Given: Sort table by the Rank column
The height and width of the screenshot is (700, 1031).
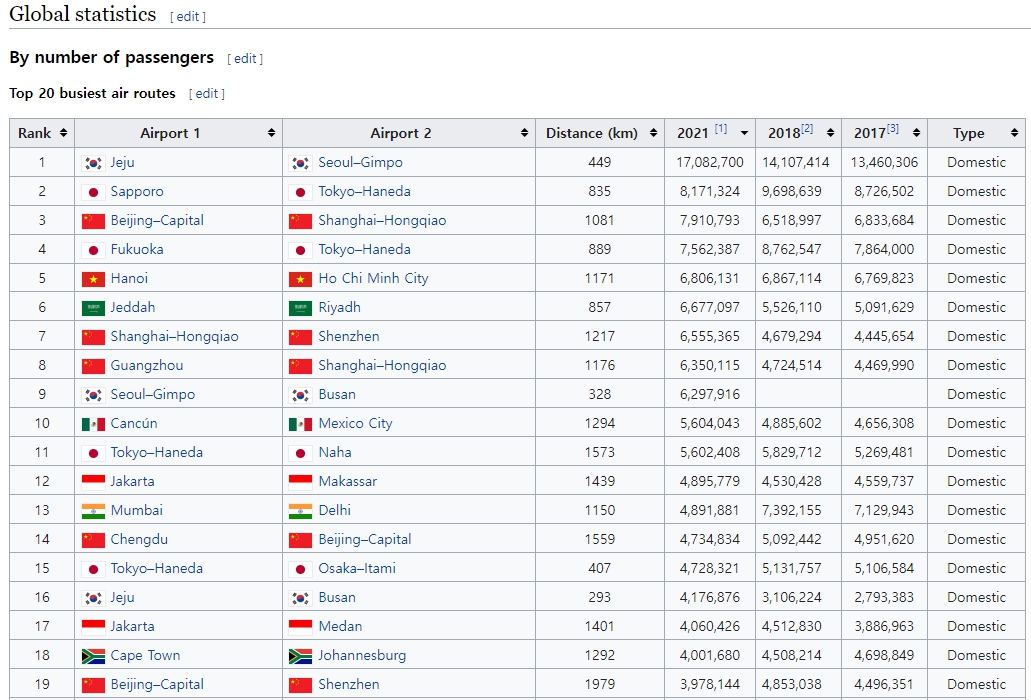Looking at the screenshot, I should pos(42,133).
